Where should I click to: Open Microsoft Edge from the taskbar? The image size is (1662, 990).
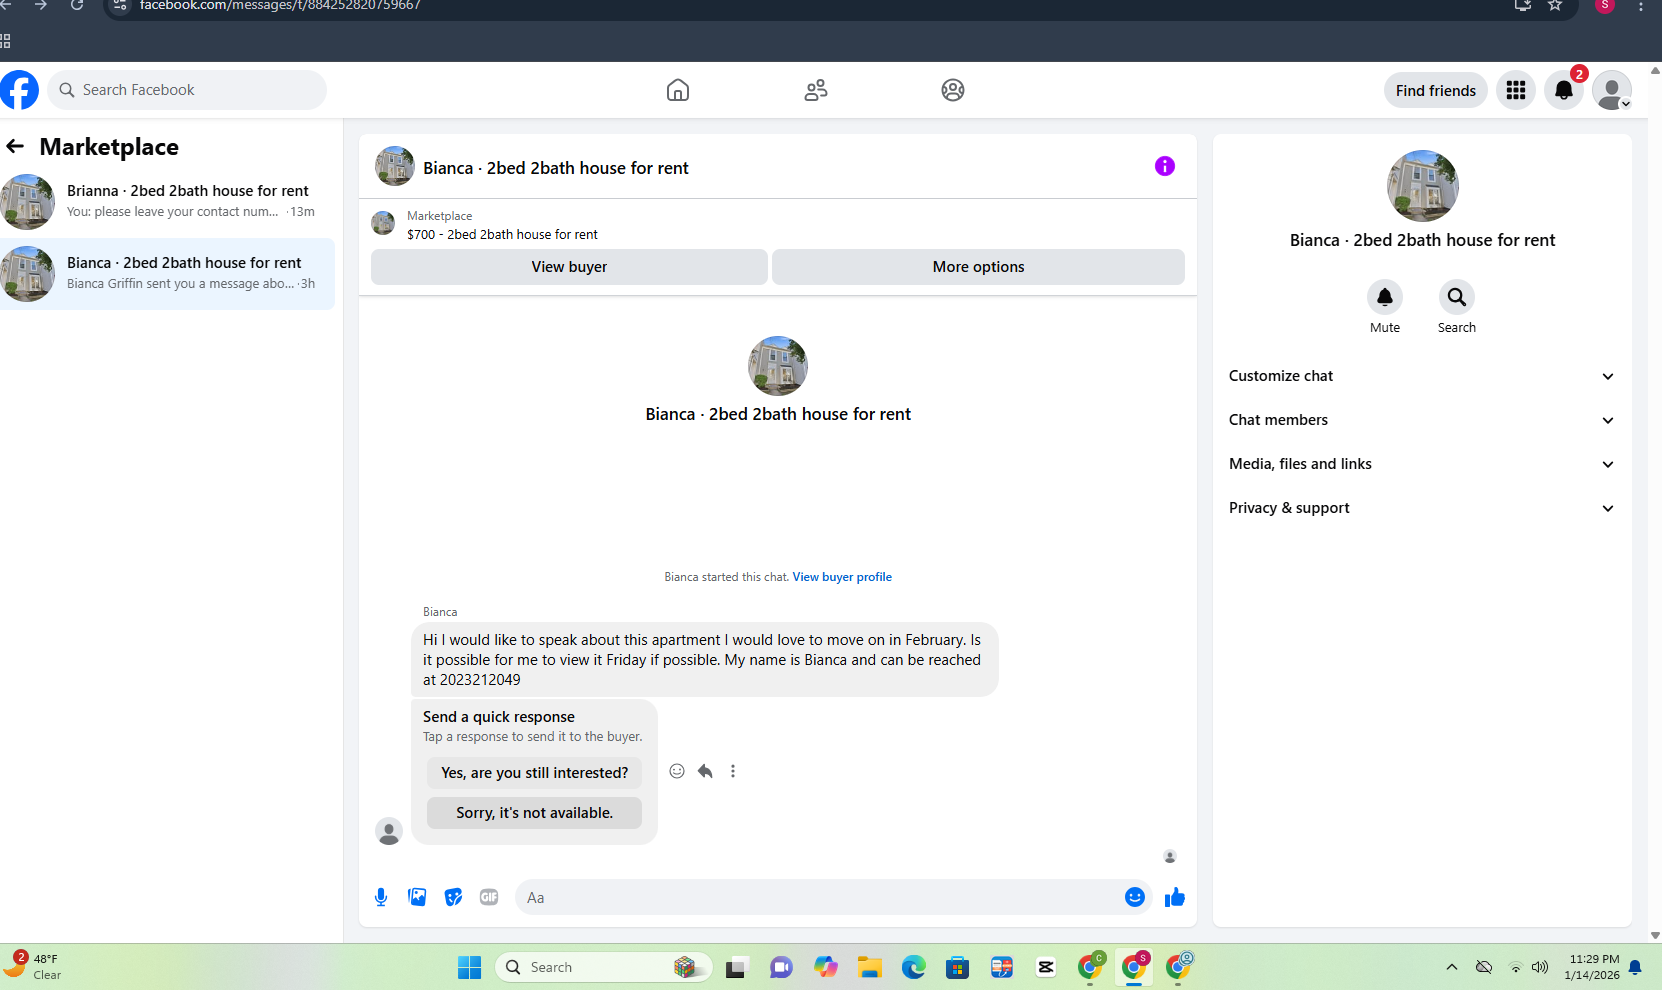click(x=913, y=967)
